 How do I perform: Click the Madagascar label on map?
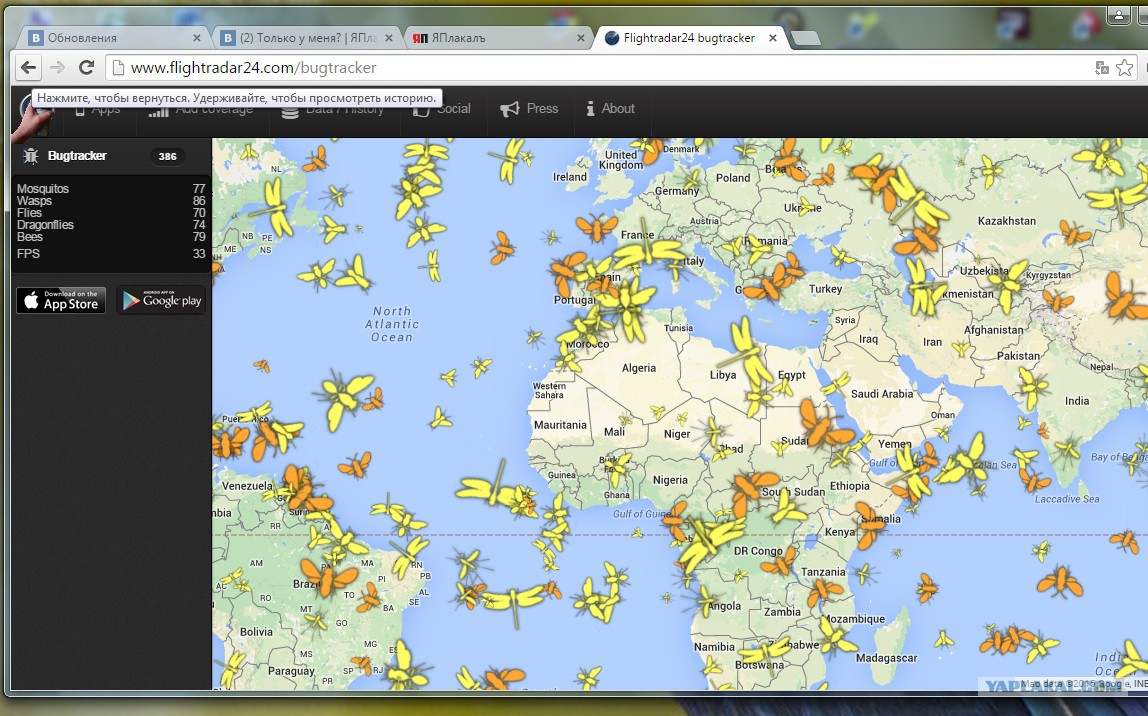tap(887, 658)
